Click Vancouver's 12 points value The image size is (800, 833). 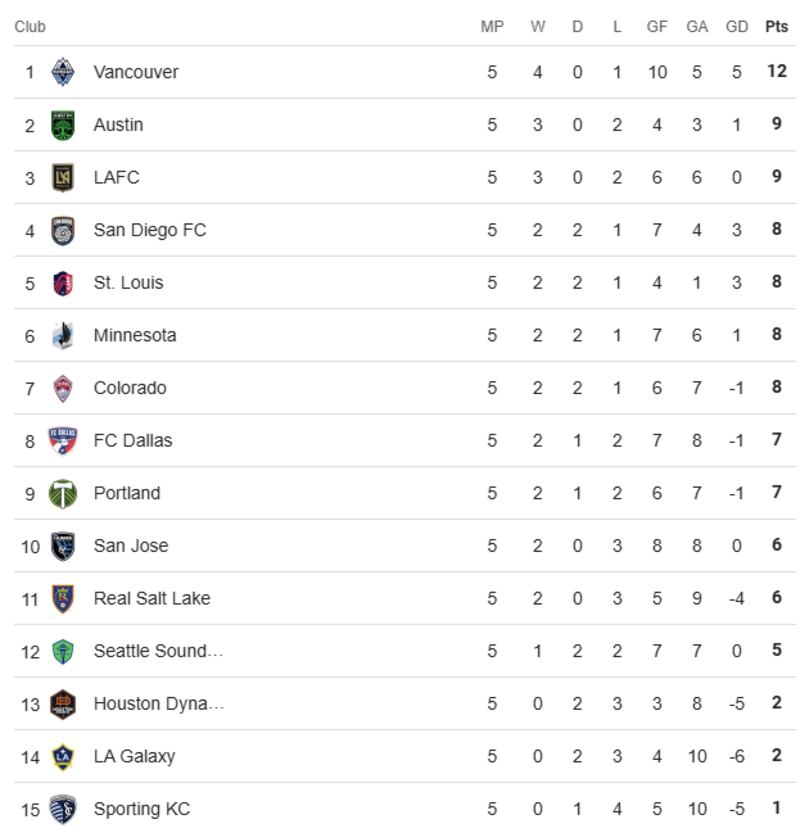[x=776, y=72]
